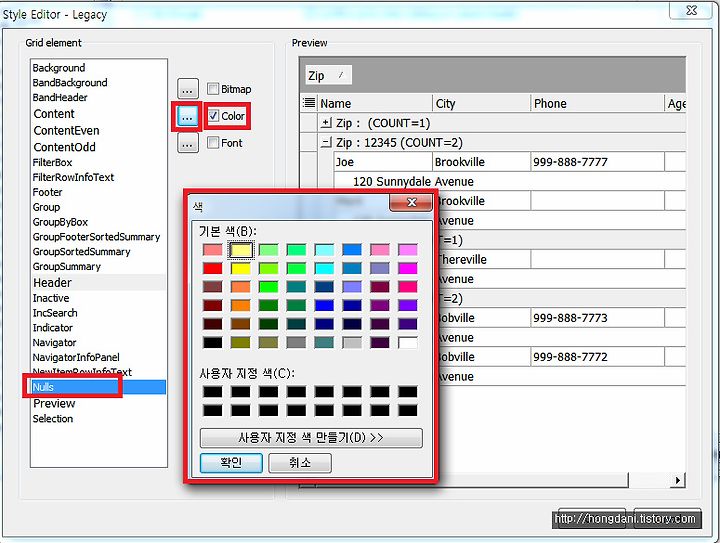
Task: Select Selection in the element list
Action: 98,419
